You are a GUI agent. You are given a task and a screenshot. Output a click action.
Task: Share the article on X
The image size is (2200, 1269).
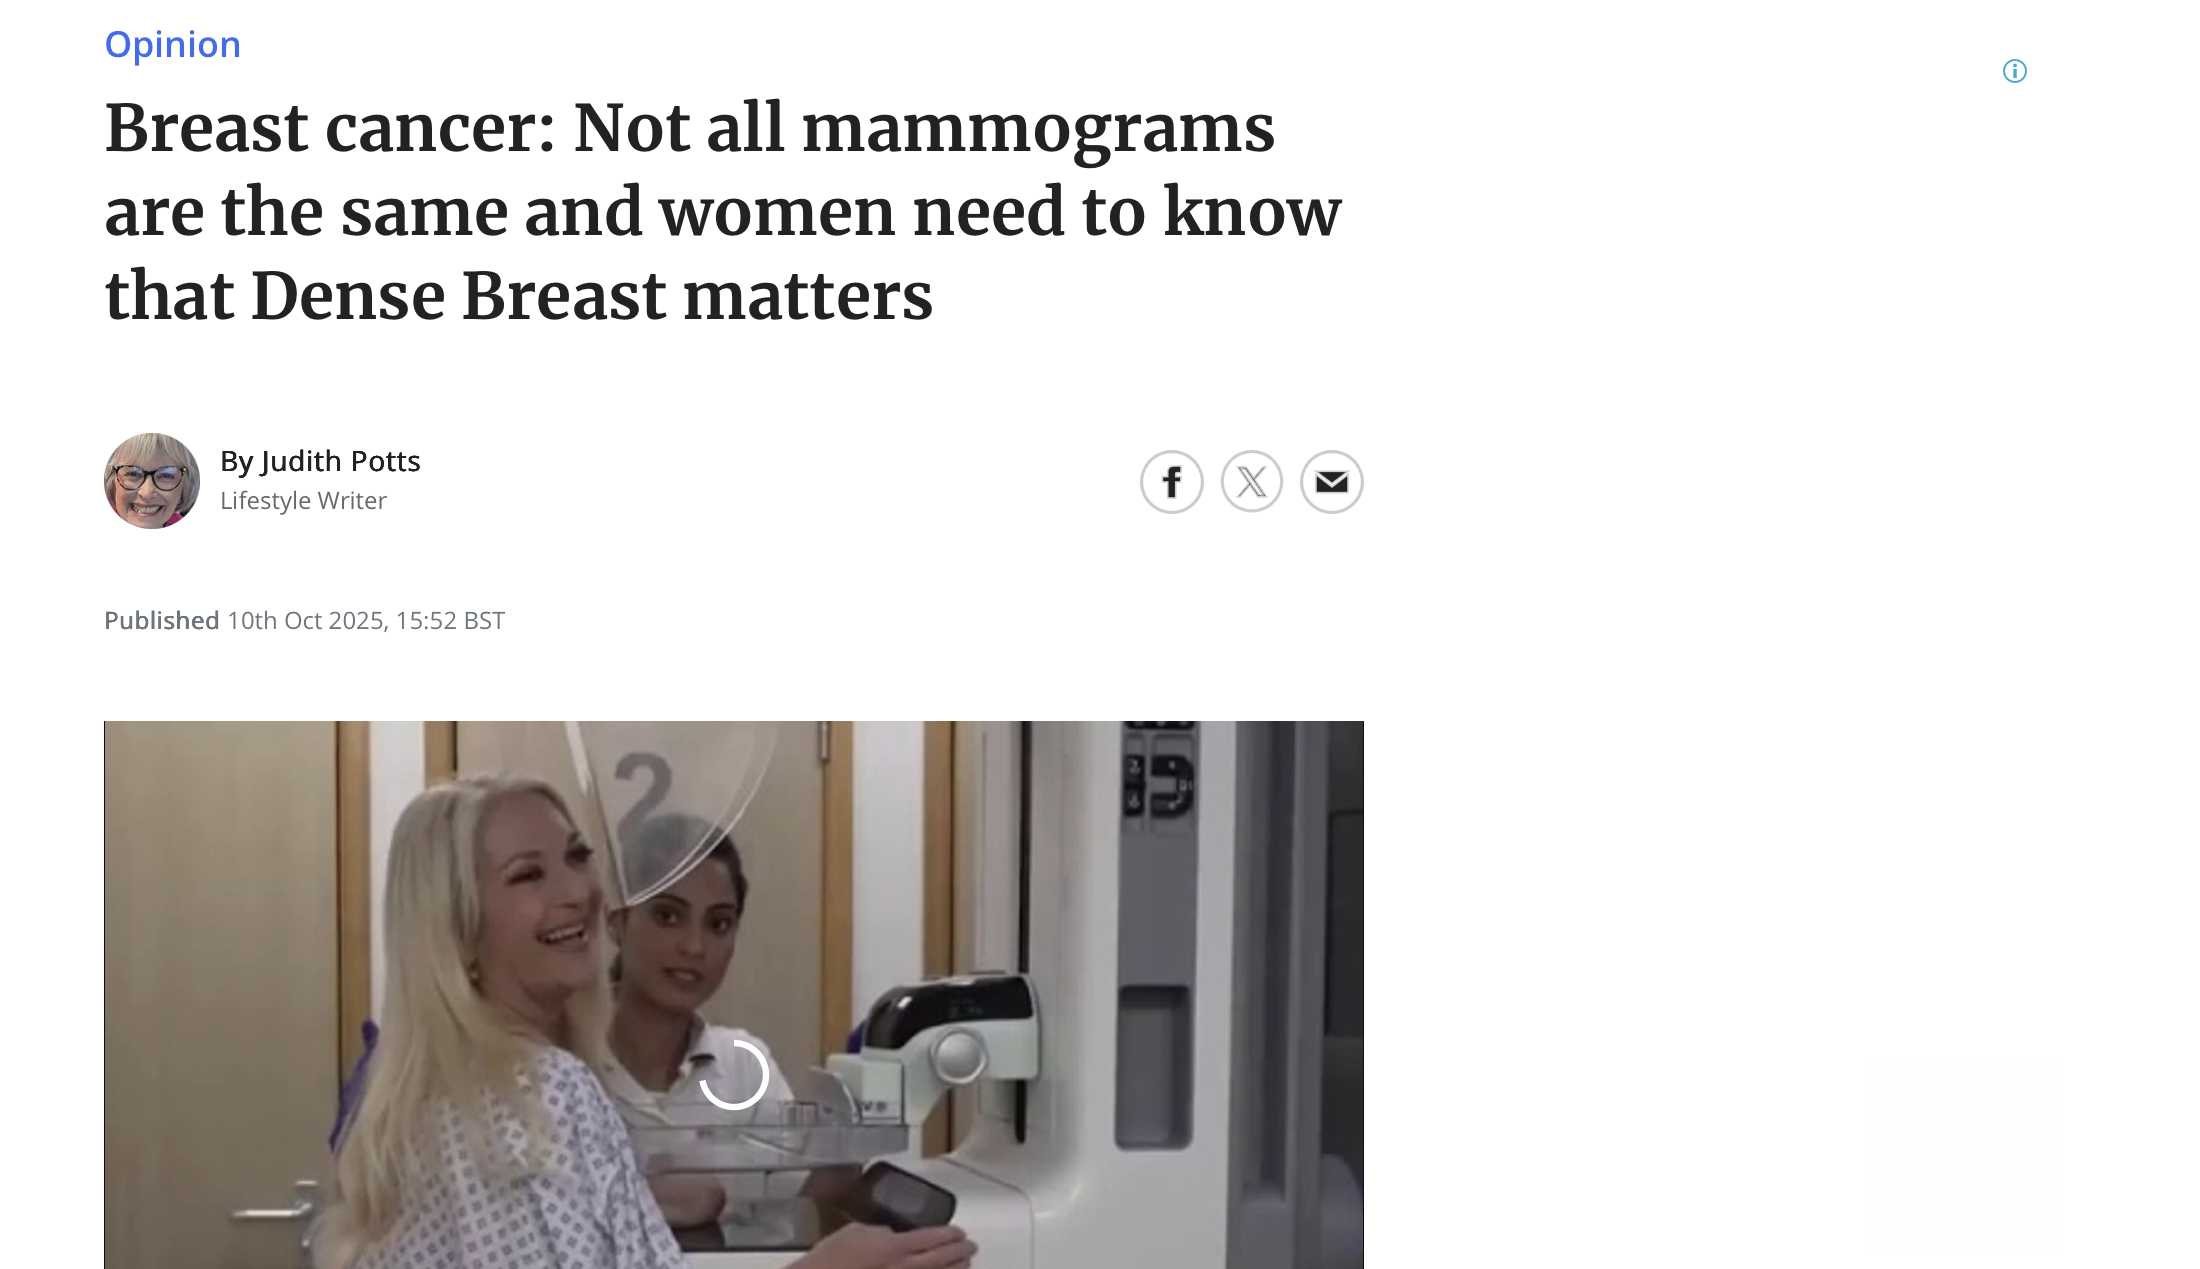pos(1251,482)
